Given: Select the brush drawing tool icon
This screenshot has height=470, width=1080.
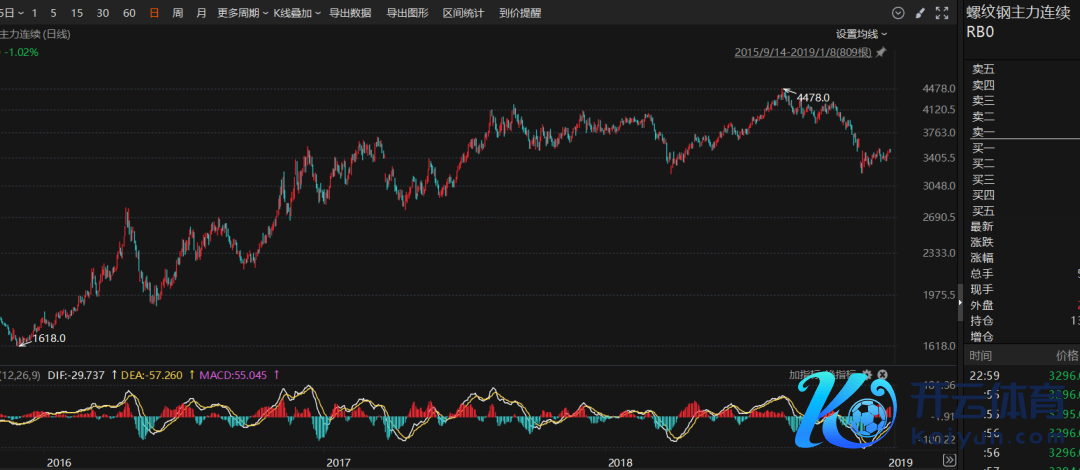Looking at the screenshot, I should click(x=919, y=13).
